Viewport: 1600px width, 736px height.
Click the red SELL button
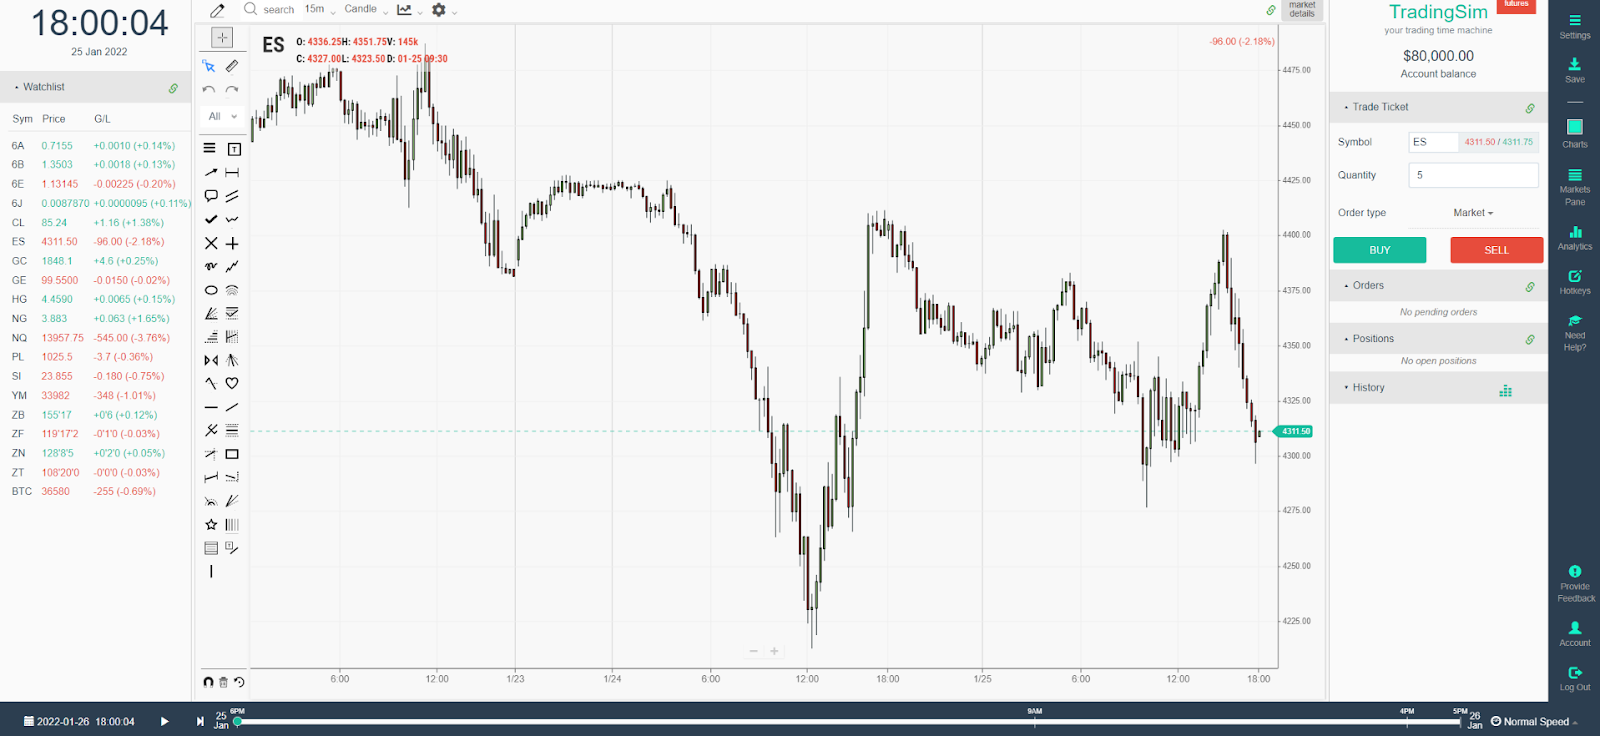coord(1497,250)
